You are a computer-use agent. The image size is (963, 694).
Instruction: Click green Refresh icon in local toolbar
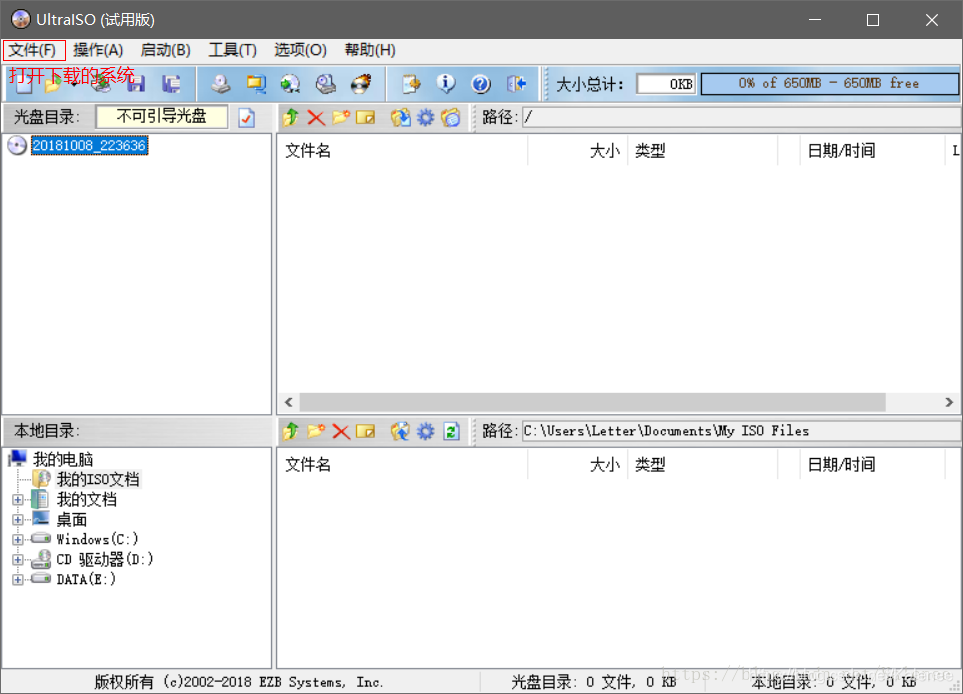pos(451,431)
